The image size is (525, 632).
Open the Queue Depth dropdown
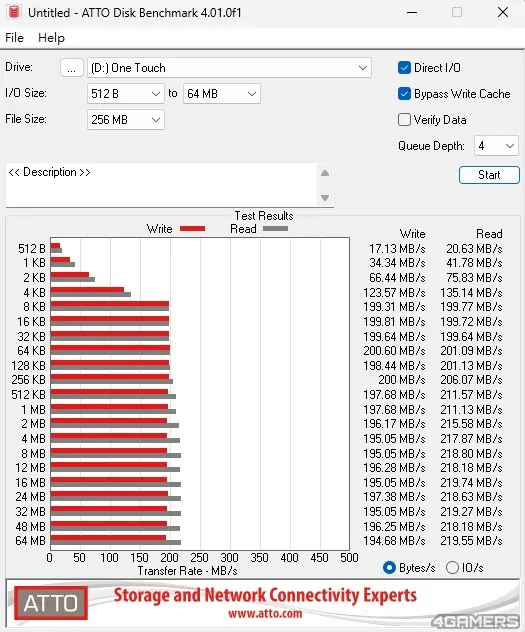[x=496, y=146]
